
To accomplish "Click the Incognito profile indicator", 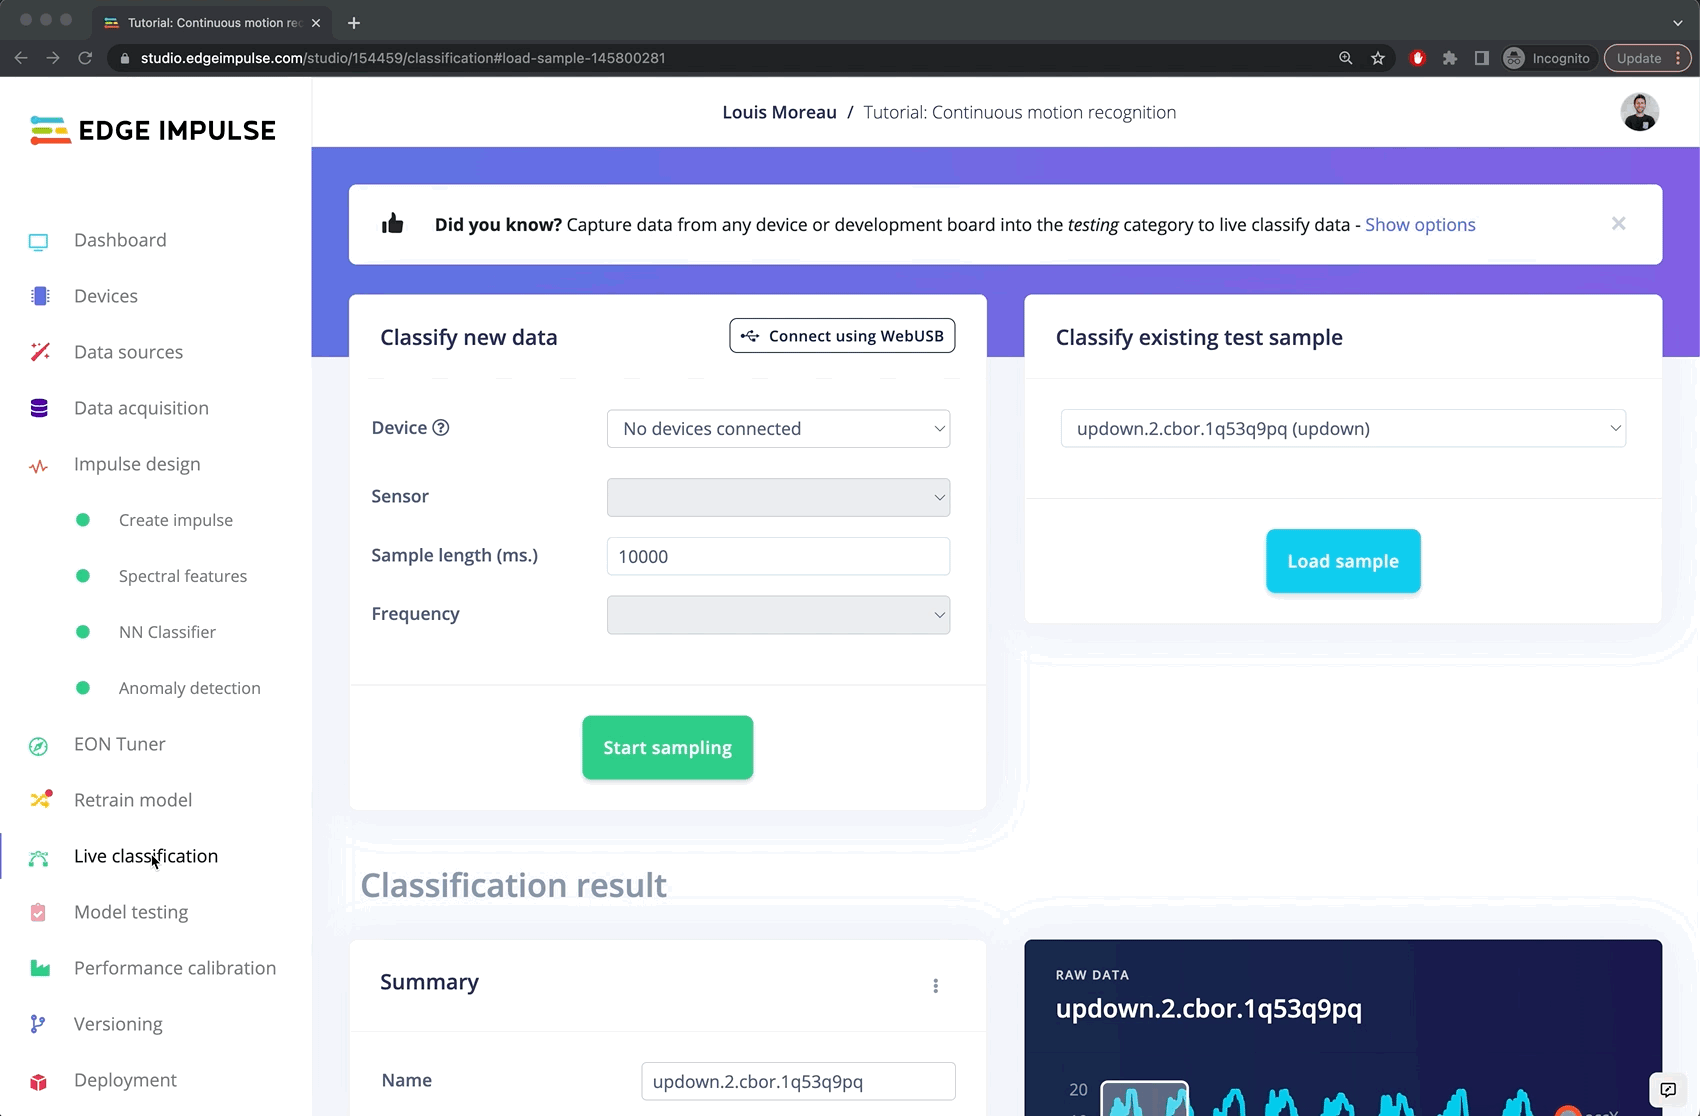I will tap(1547, 58).
